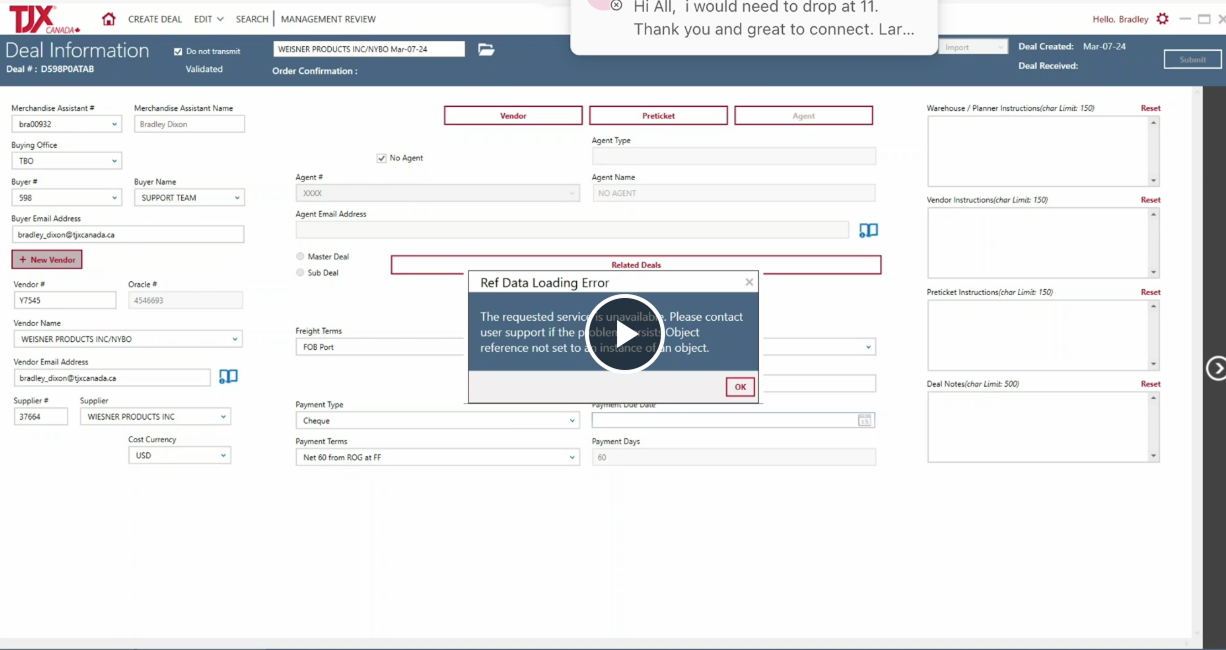Viewport: 1226px width, 650px height.
Task: Click the Oracle # 4546693 field
Action: pos(185,300)
